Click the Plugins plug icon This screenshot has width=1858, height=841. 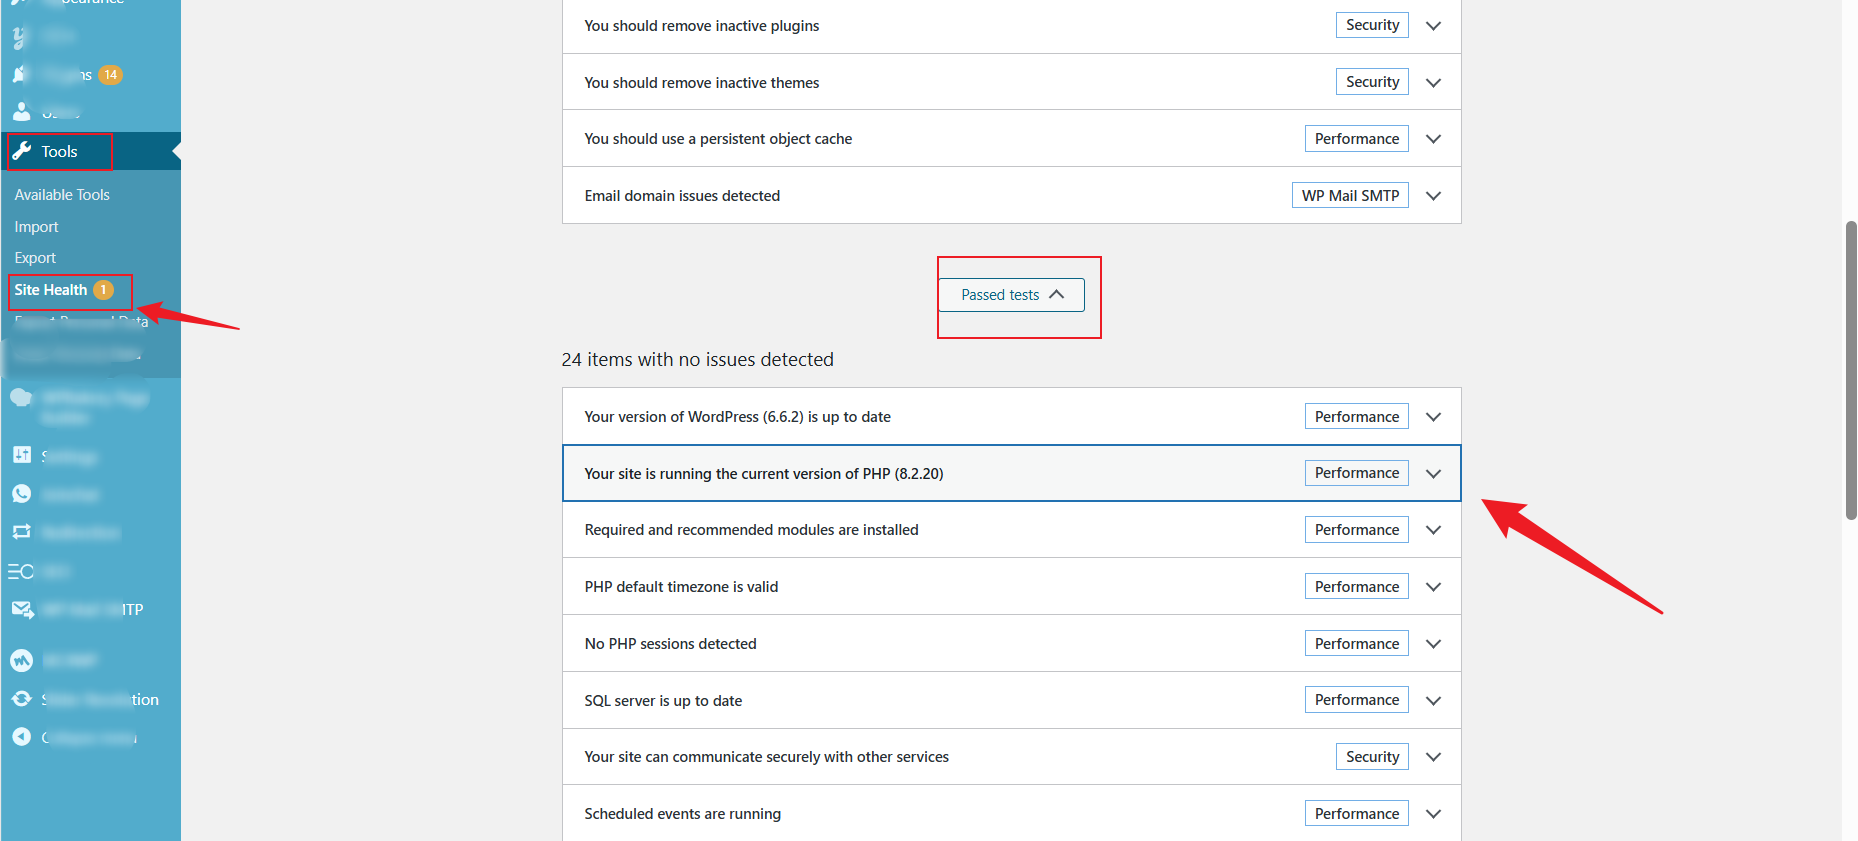click(x=20, y=75)
